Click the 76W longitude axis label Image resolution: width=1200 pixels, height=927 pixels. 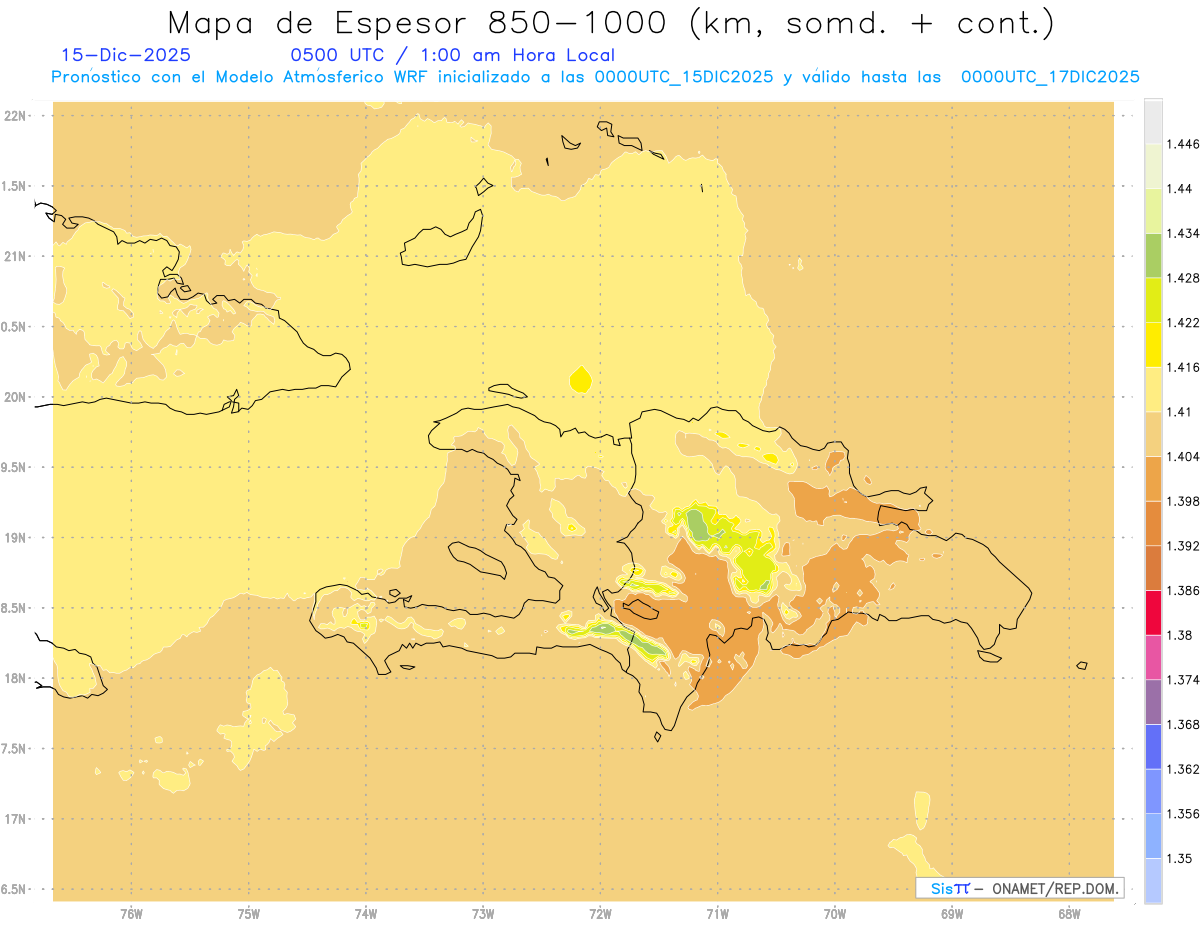(x=131, y=914)
